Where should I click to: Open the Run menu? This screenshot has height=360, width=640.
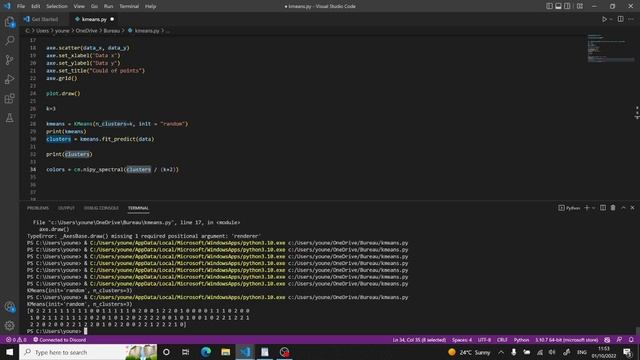pos(108,6)
